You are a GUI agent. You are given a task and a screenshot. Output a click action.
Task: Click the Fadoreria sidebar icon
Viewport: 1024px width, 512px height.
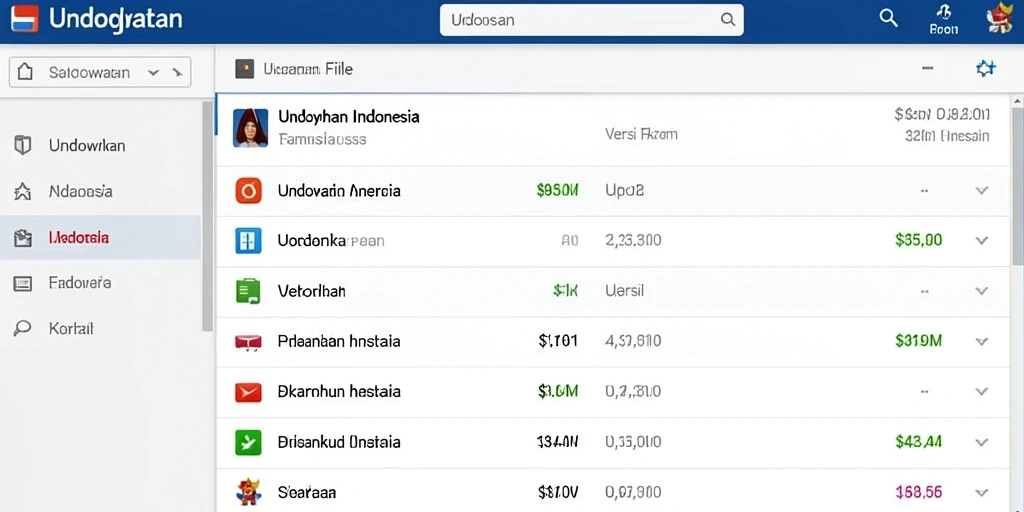pos(23,283)
